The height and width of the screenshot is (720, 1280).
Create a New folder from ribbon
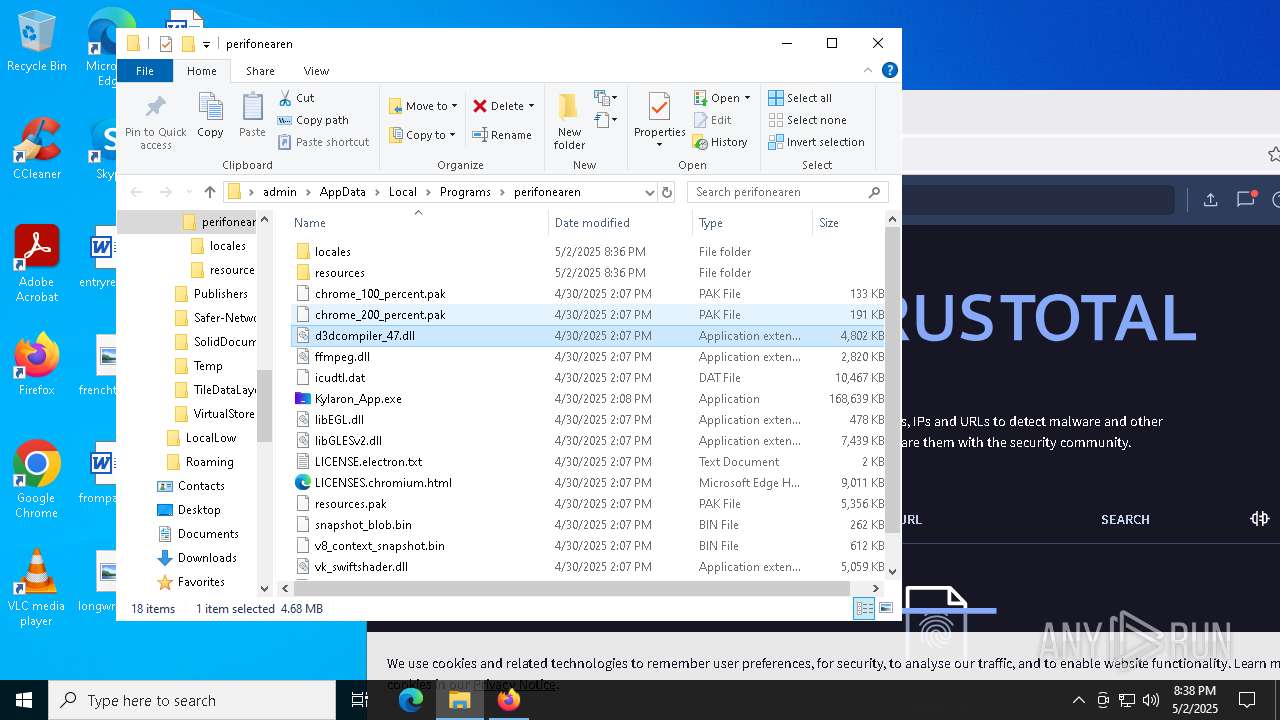coord(569,120)
